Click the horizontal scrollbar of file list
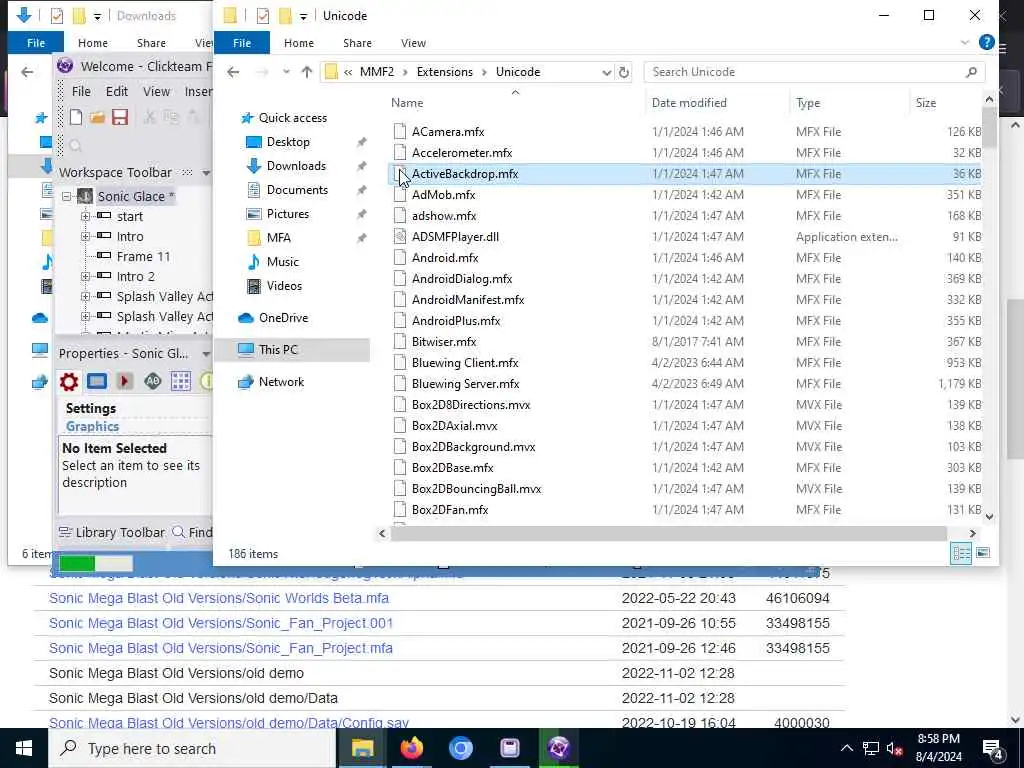 [668, 534]
